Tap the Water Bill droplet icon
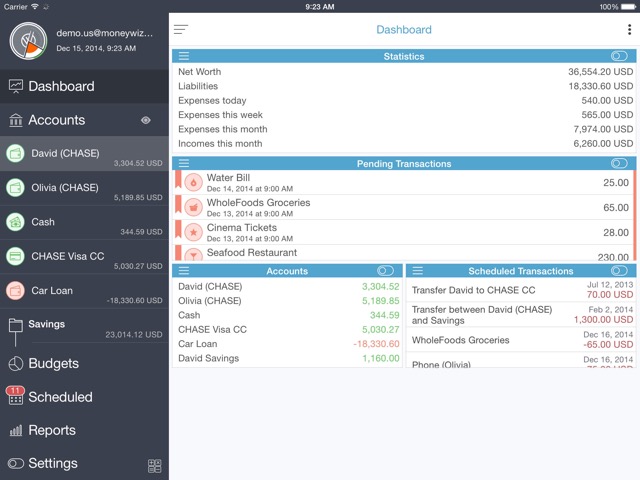The width and height of the screenshot is (640, 480). (193, 182)
